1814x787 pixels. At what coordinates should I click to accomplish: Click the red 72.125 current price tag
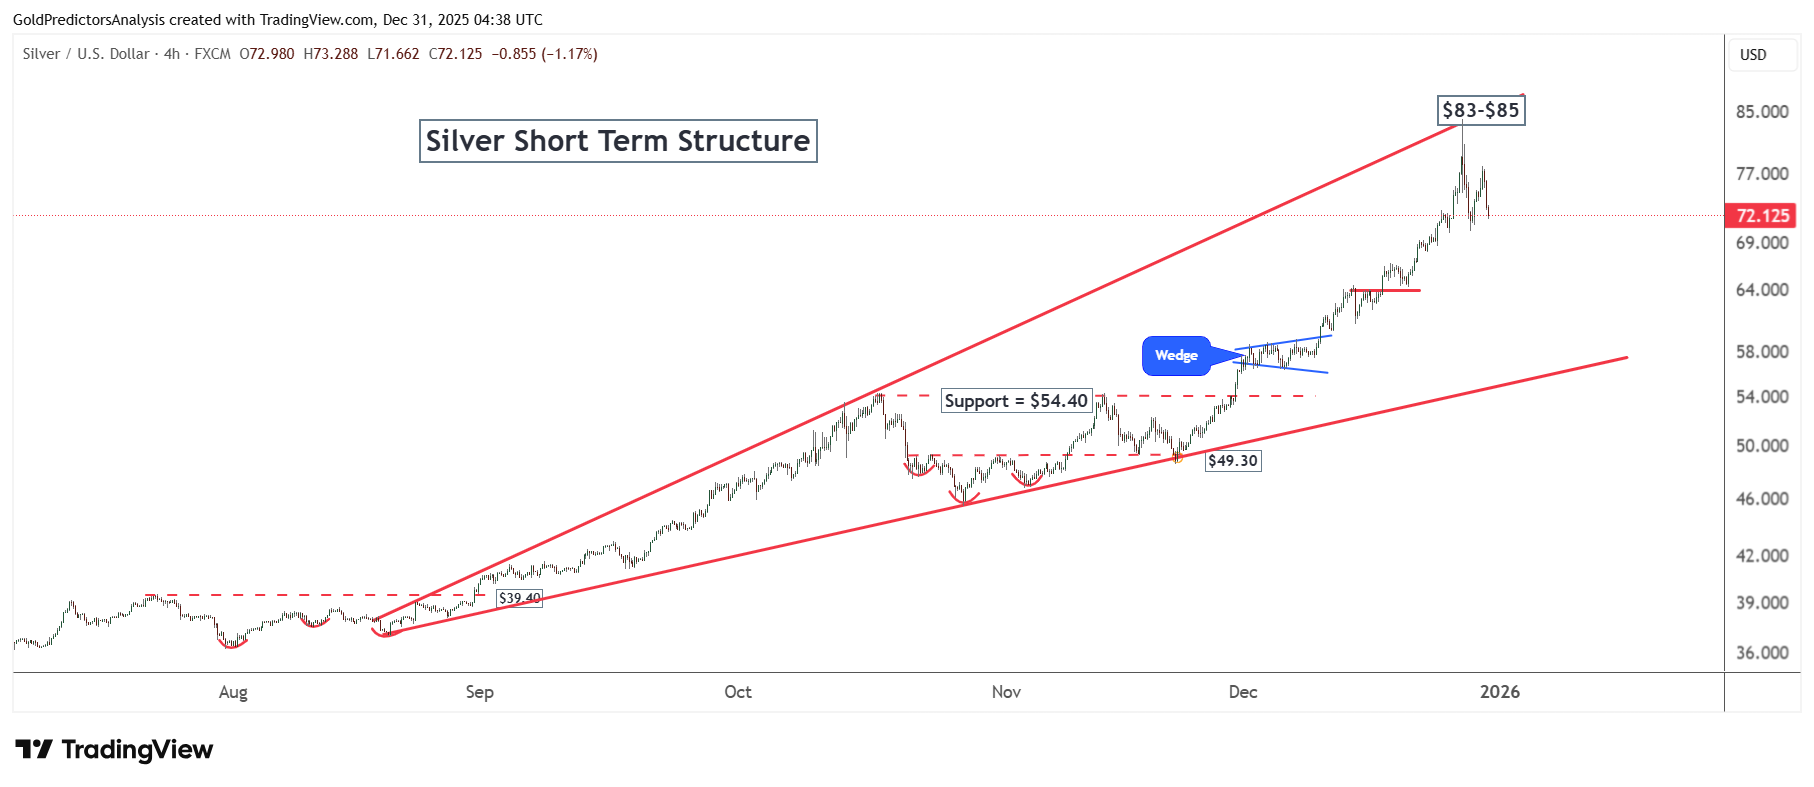pos(1762,216)
